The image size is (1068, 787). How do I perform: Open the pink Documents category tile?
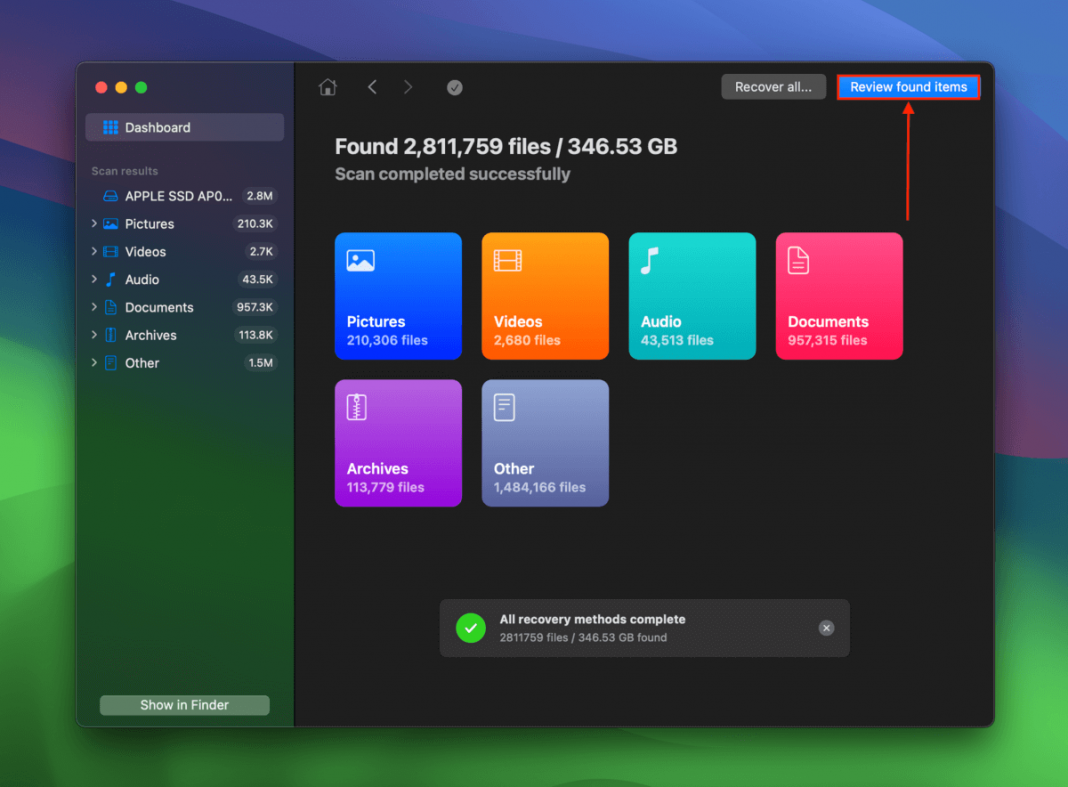click(839, 296)
